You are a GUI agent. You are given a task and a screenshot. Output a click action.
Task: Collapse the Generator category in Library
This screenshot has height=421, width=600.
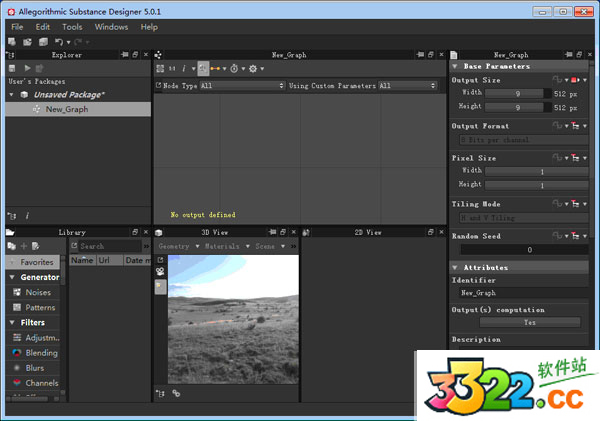(12, 277)
